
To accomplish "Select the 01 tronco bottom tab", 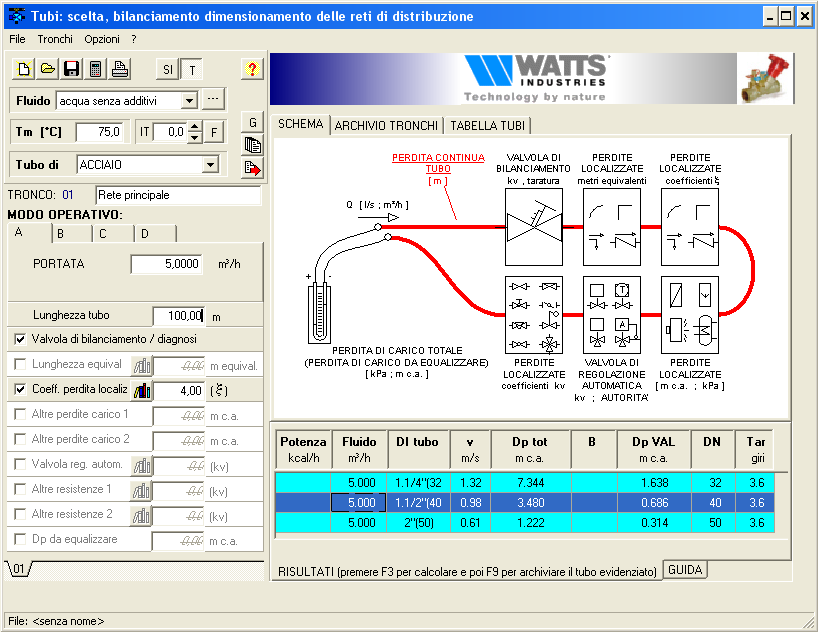I will pos(19,569).
